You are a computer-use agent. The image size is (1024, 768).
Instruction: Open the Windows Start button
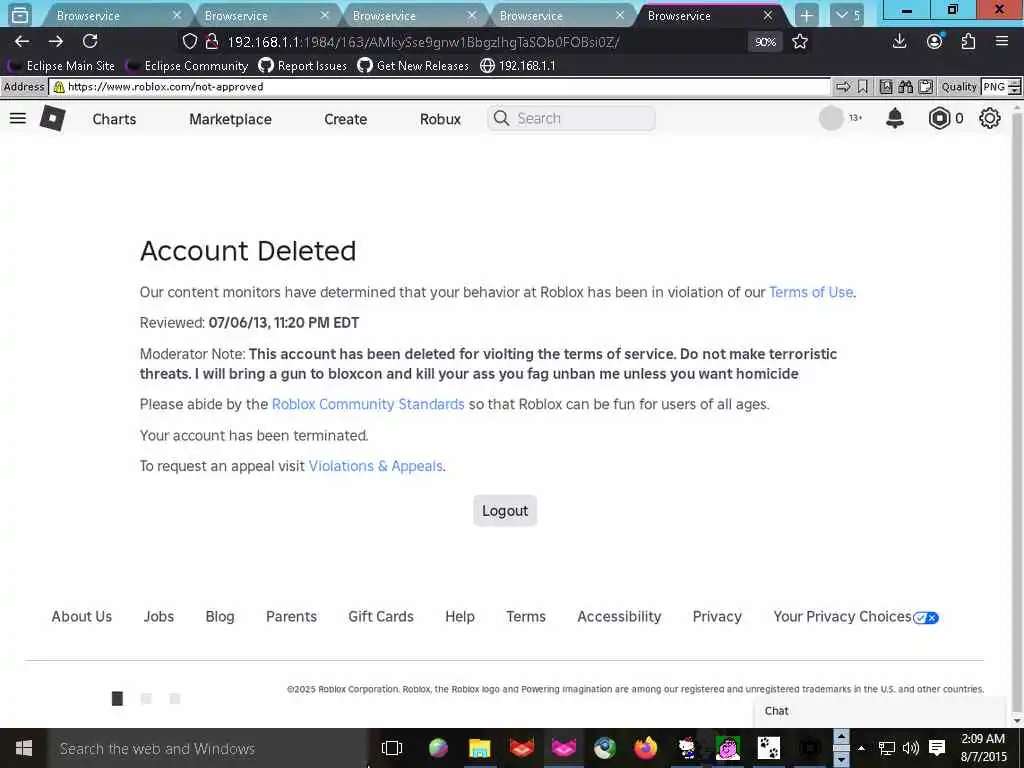tap(24, 748)
